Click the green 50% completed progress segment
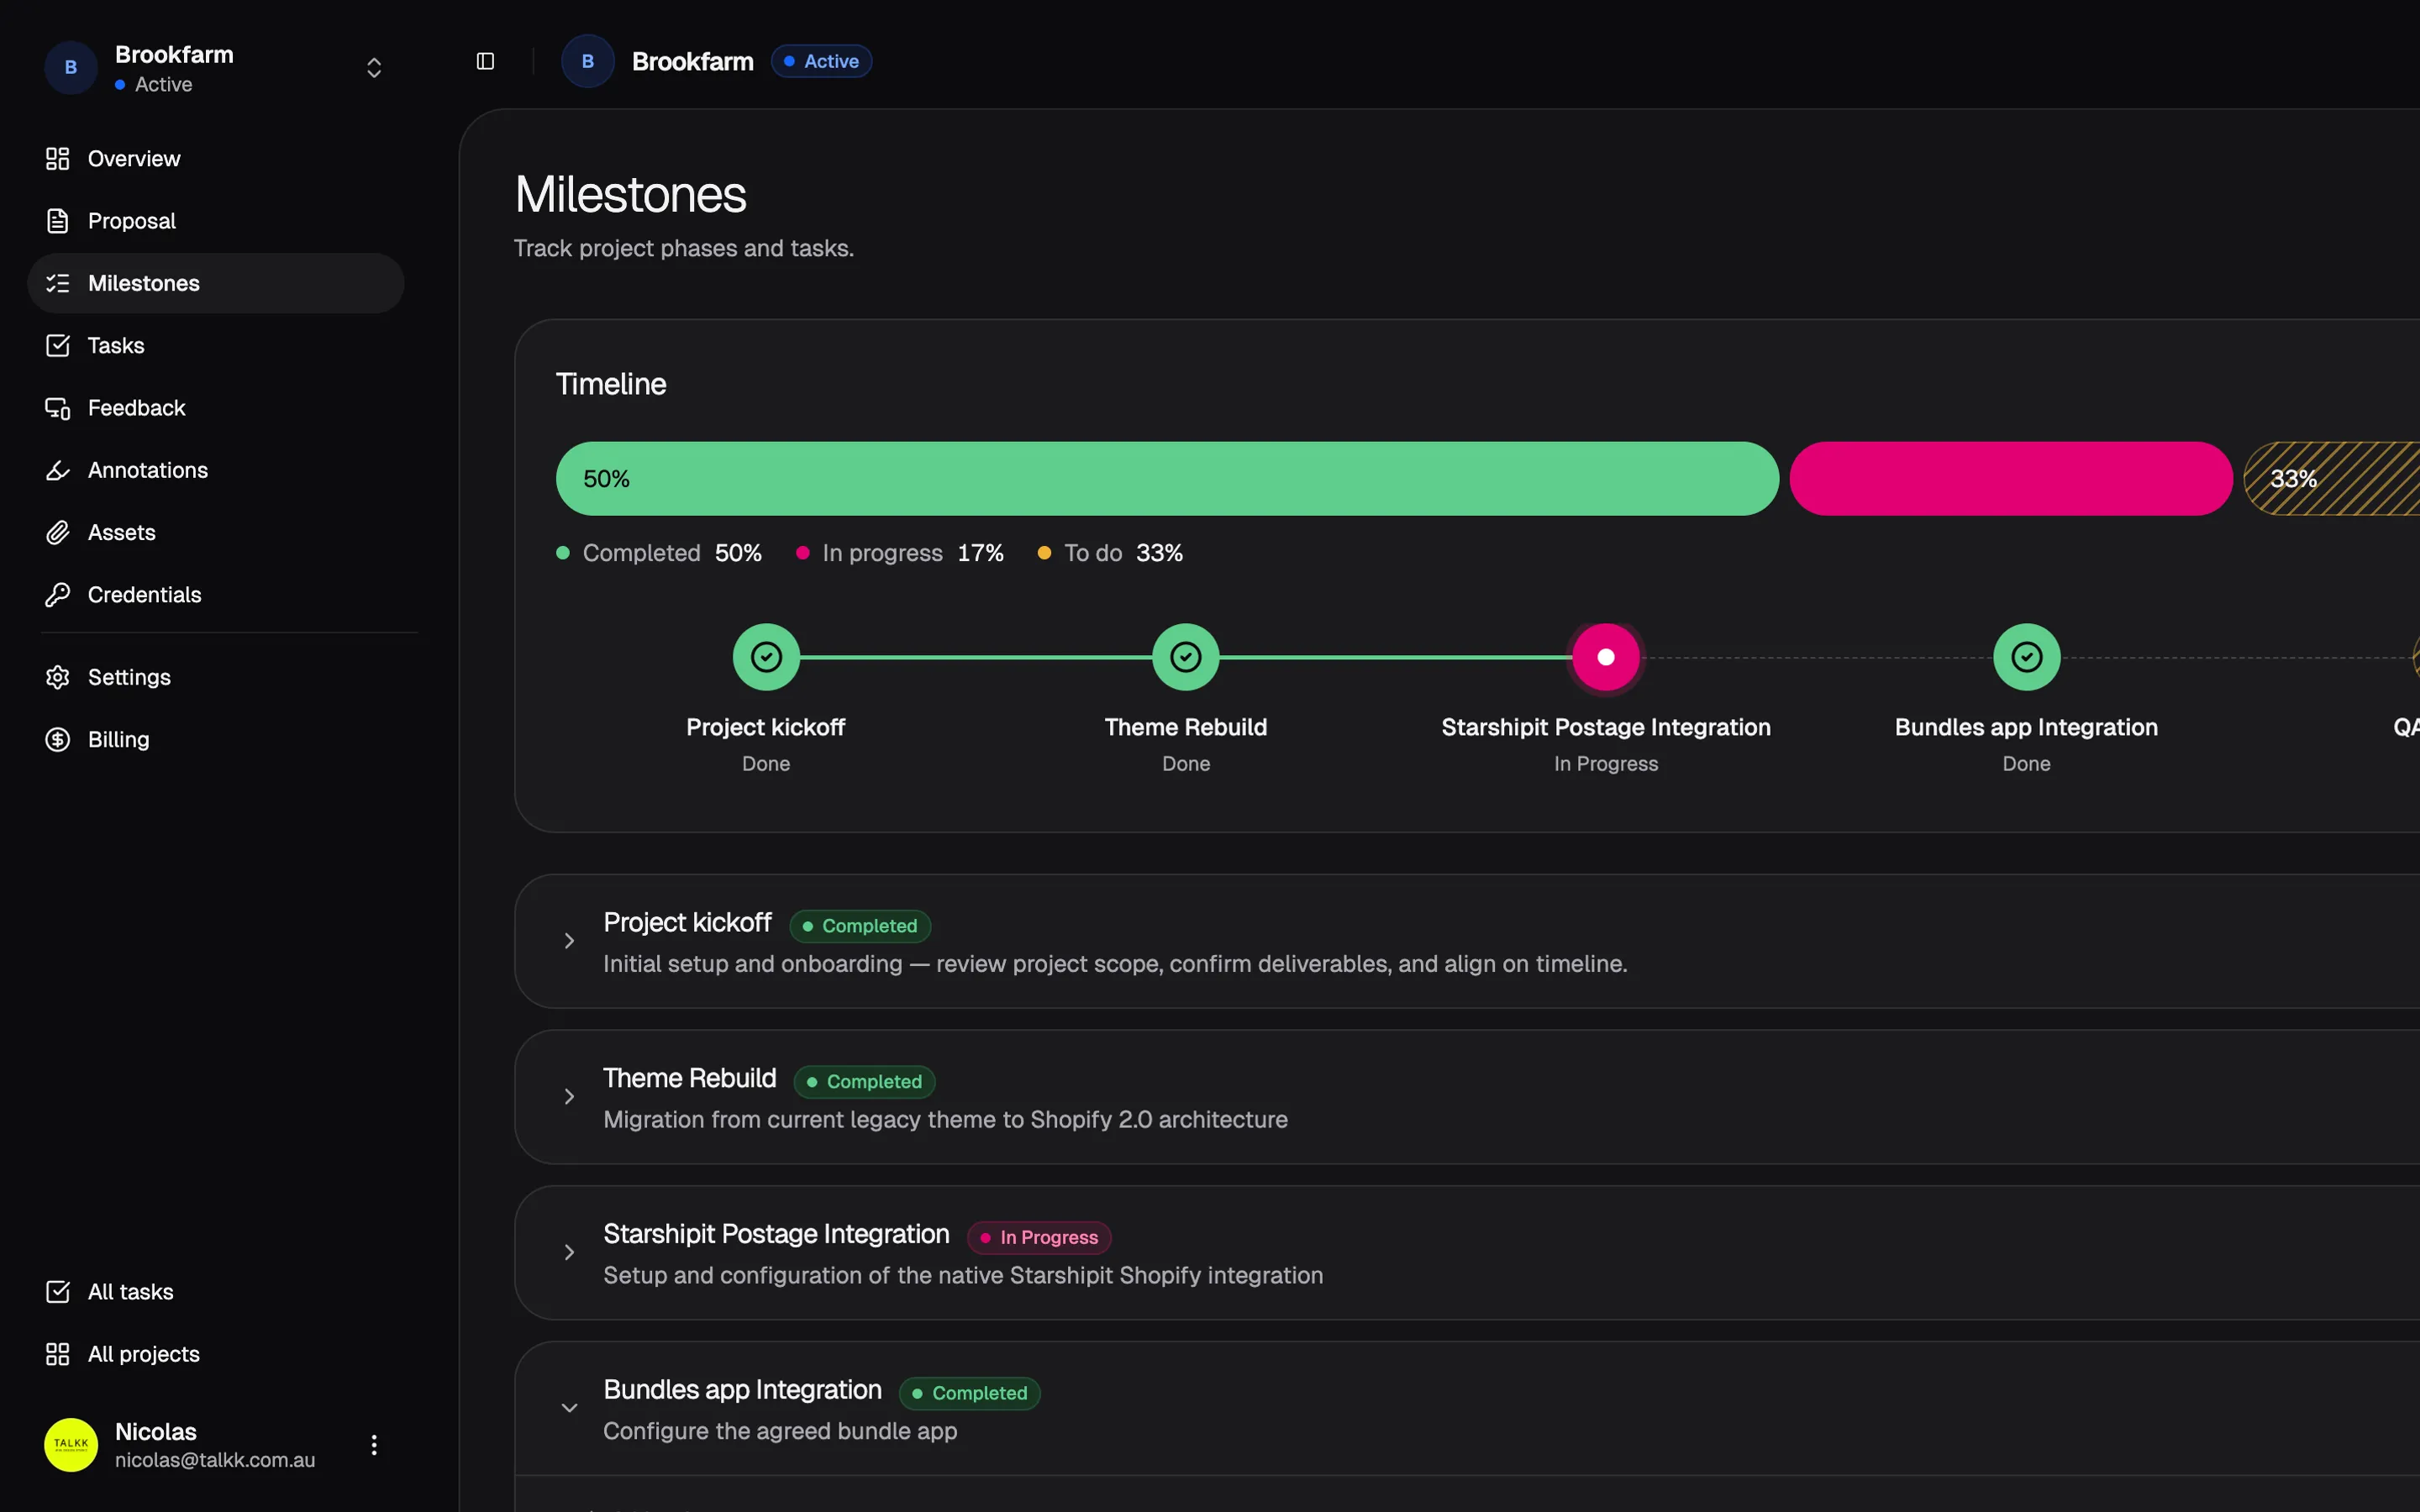The width and height of the screenshot is (2420, 1512). pyautogui.click(x=1167, y=479)
